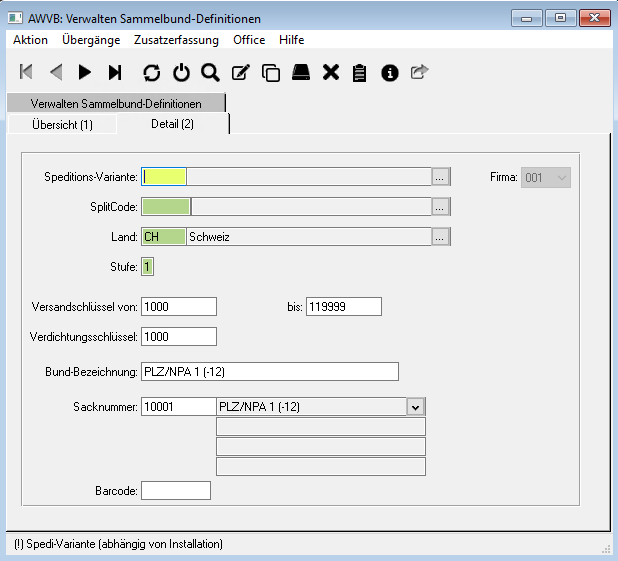
Task: Click the copy record icon
Action: click(270, 72)
